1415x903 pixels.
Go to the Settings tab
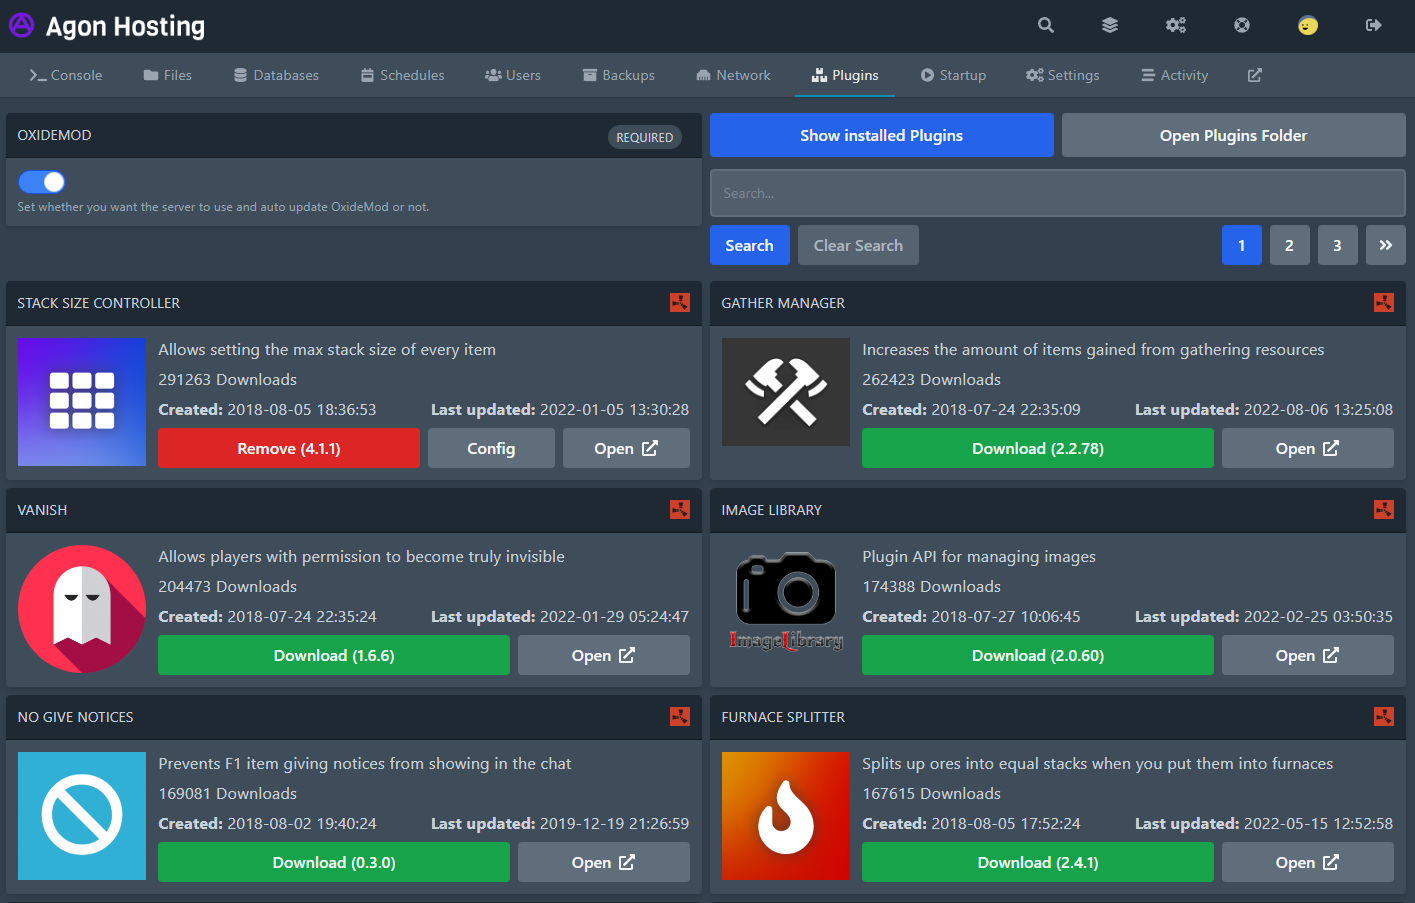tap(1063, 75)
